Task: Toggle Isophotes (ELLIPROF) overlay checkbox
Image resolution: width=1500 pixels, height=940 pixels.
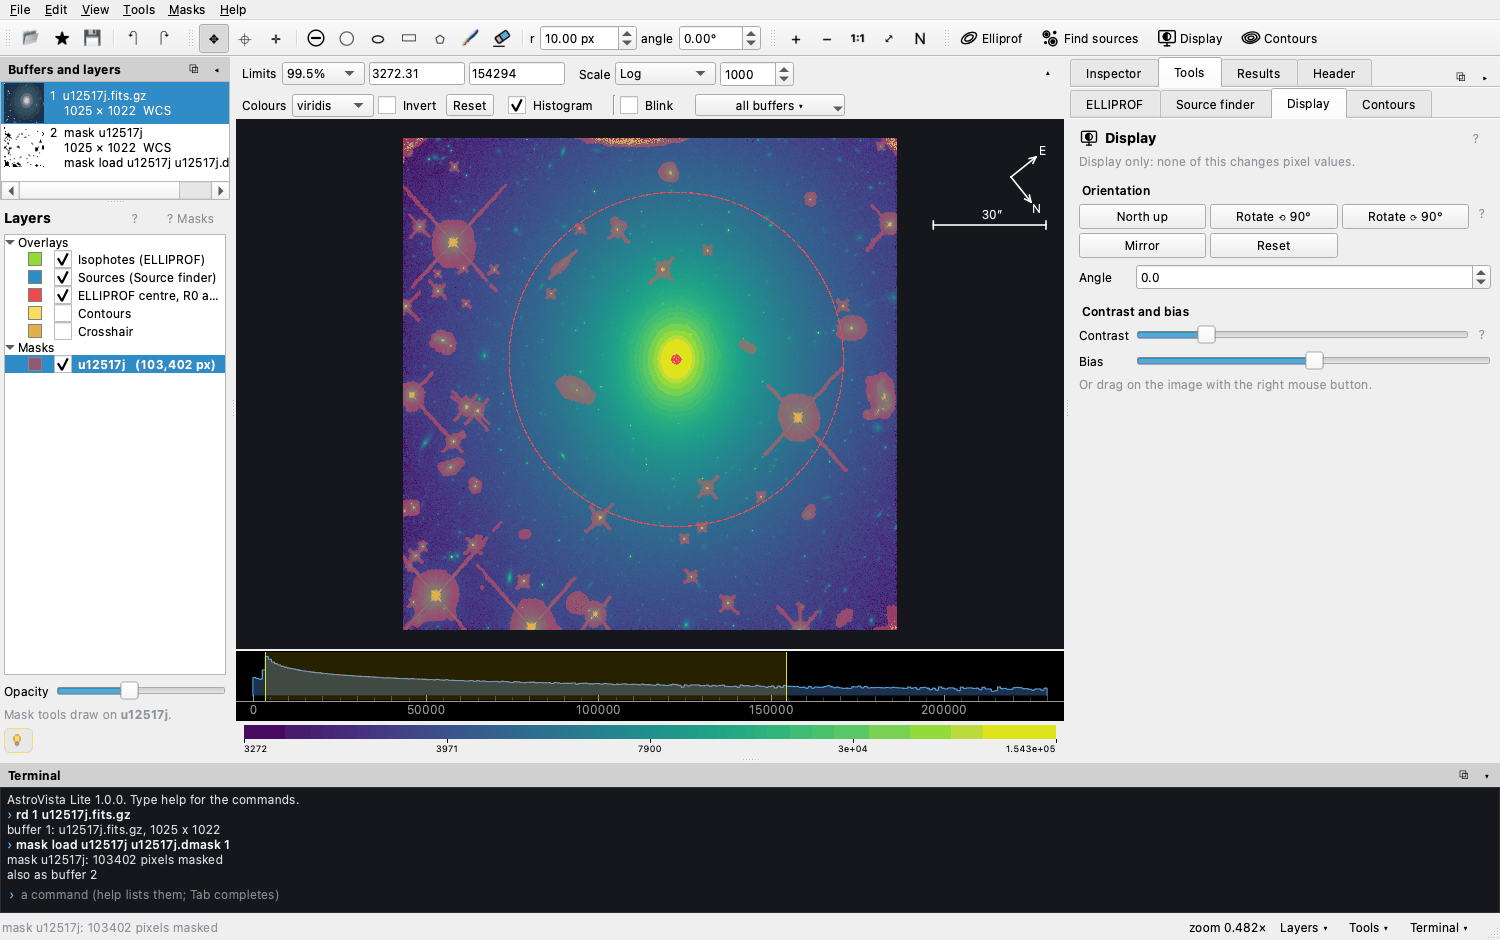Action: (63, 259)
